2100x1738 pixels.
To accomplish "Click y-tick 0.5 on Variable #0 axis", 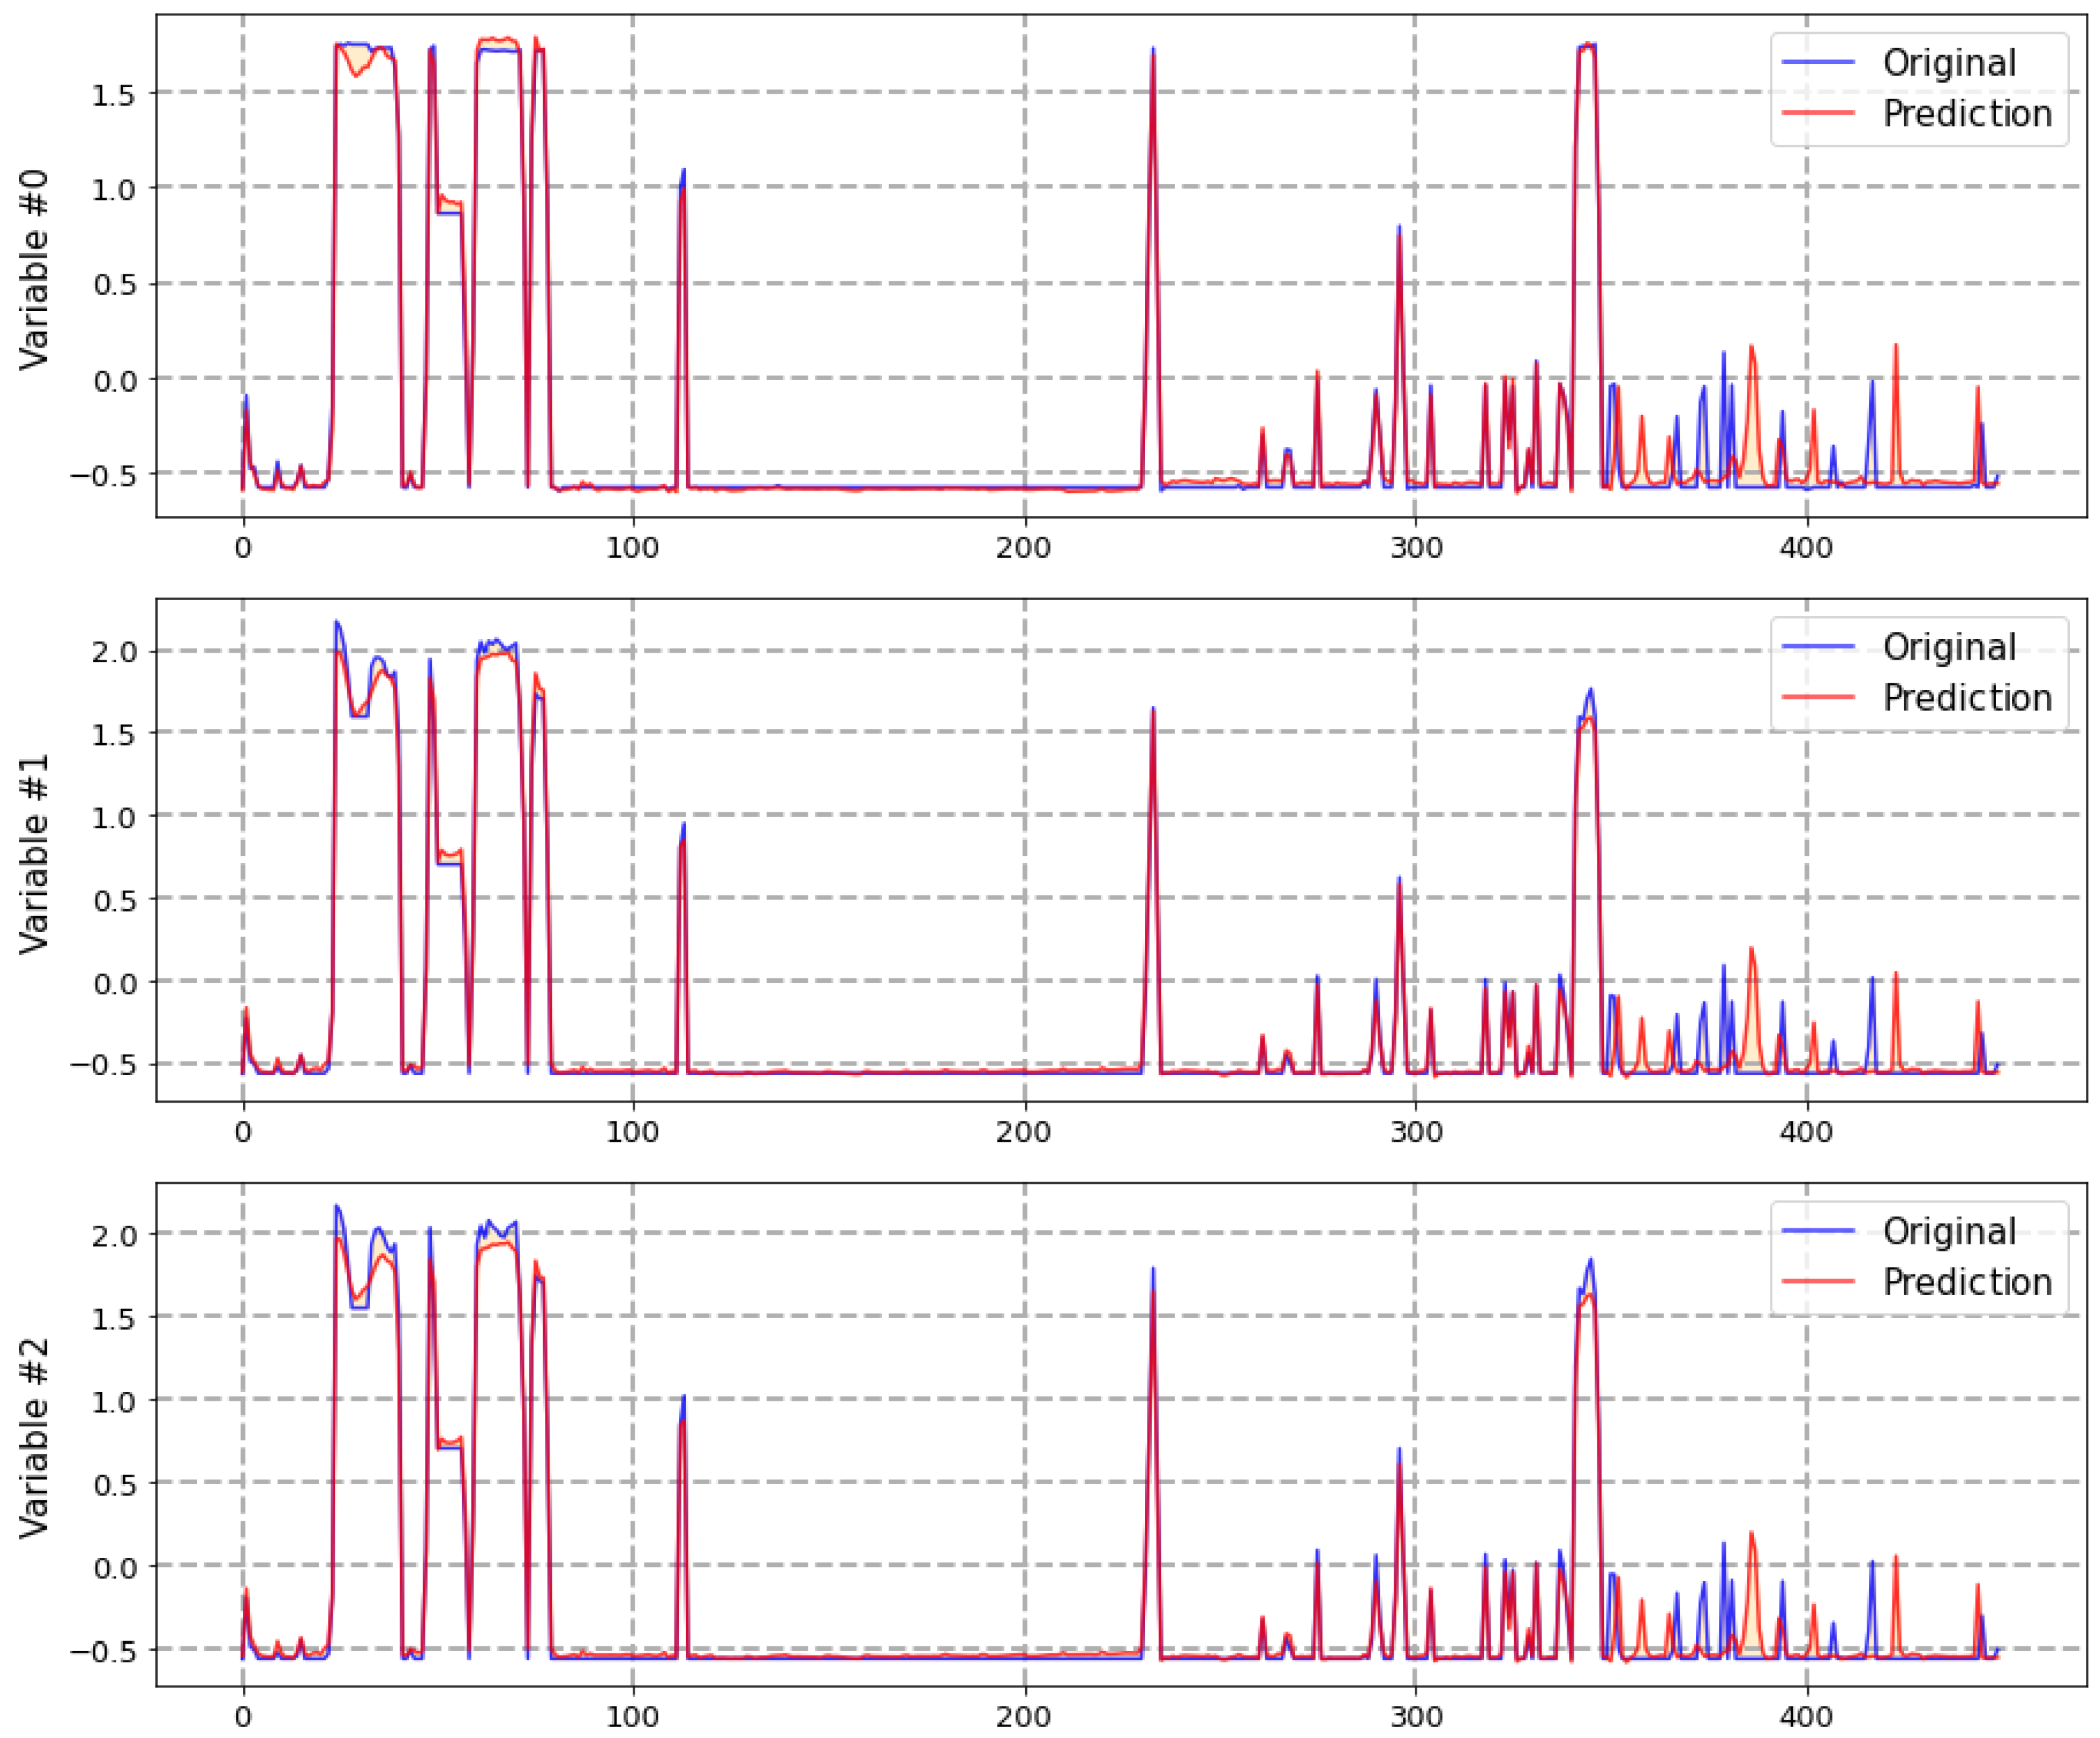I will click(113, 285).
